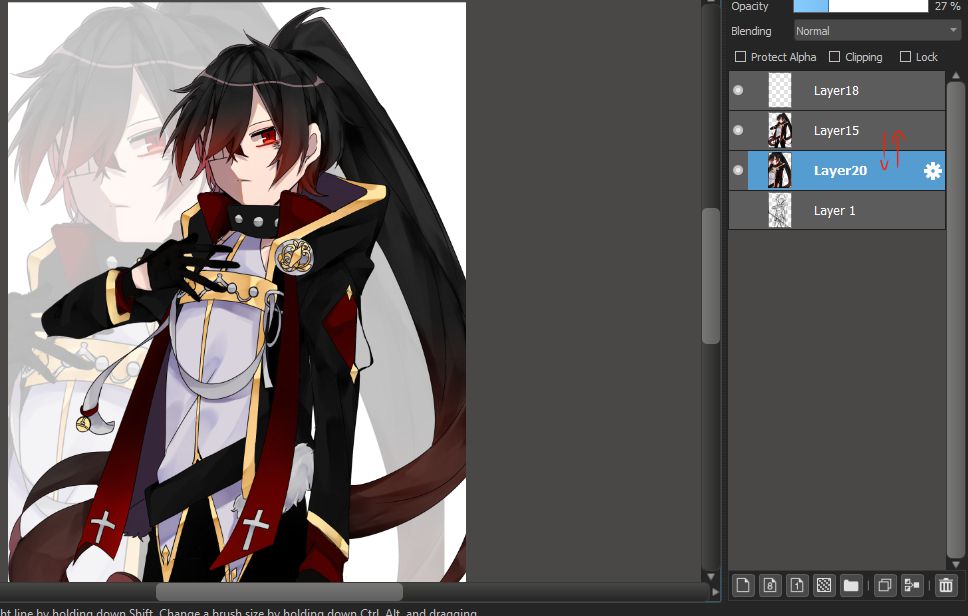The height and width of the screenshot is (616, 968).
Task: Check the Lock checkbox
Action: [x=906, y=57]
